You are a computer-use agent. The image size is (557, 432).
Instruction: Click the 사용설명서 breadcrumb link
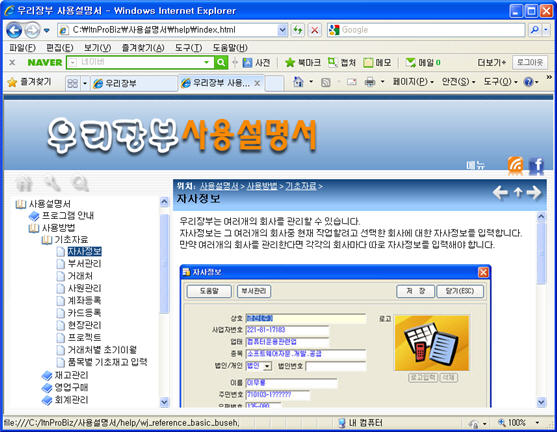click(x=219, y=186)
